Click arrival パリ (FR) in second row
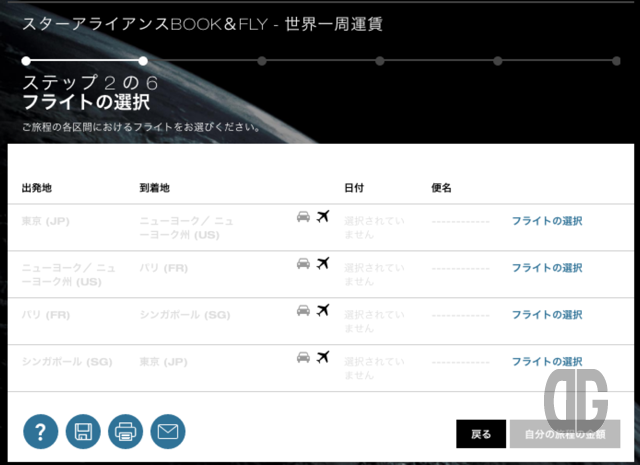Screen dimensions: 640x465 [x=164, y=268]
